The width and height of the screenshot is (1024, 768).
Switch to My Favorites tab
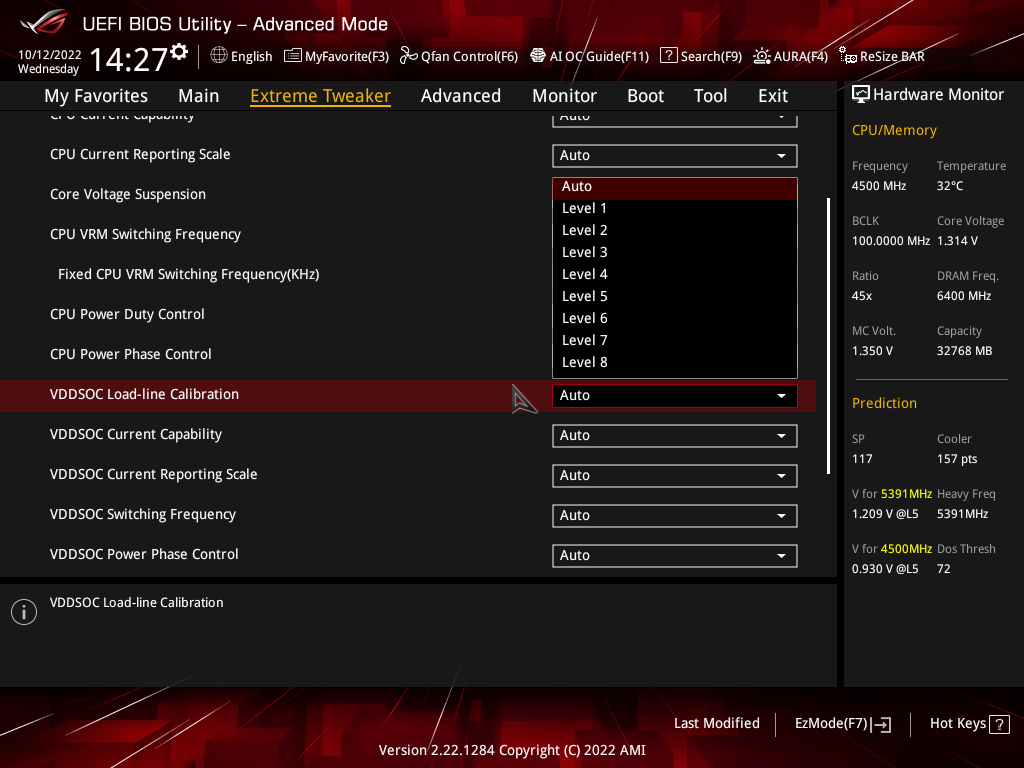(96, 95)
